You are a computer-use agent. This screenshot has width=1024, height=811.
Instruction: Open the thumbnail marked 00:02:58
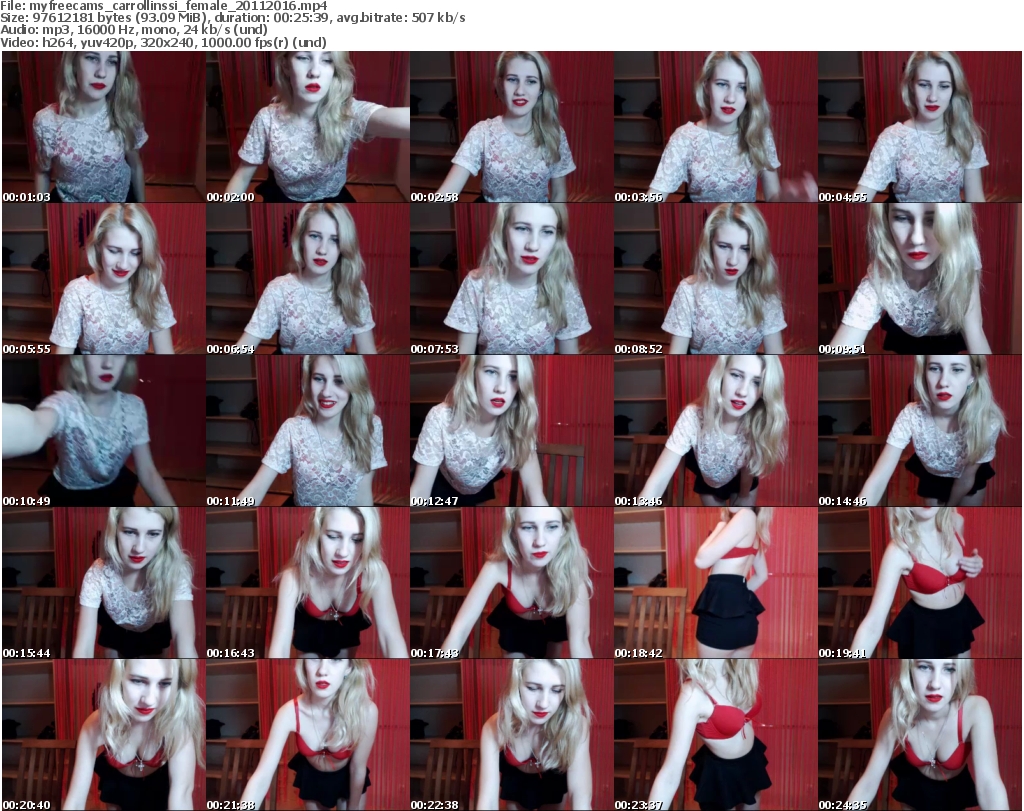(x=511, y=127)
